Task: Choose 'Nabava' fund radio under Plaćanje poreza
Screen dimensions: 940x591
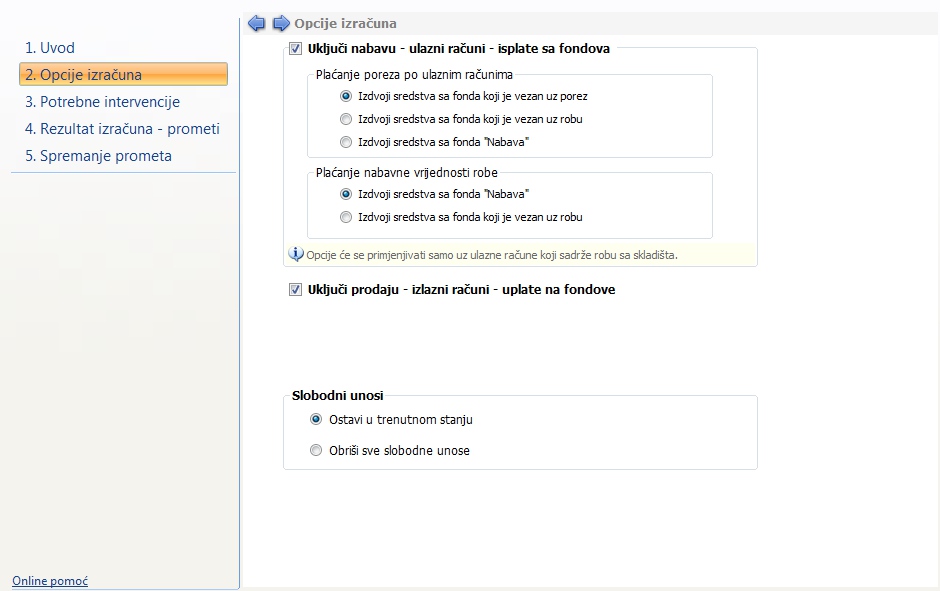Action: tap(346, 142)
